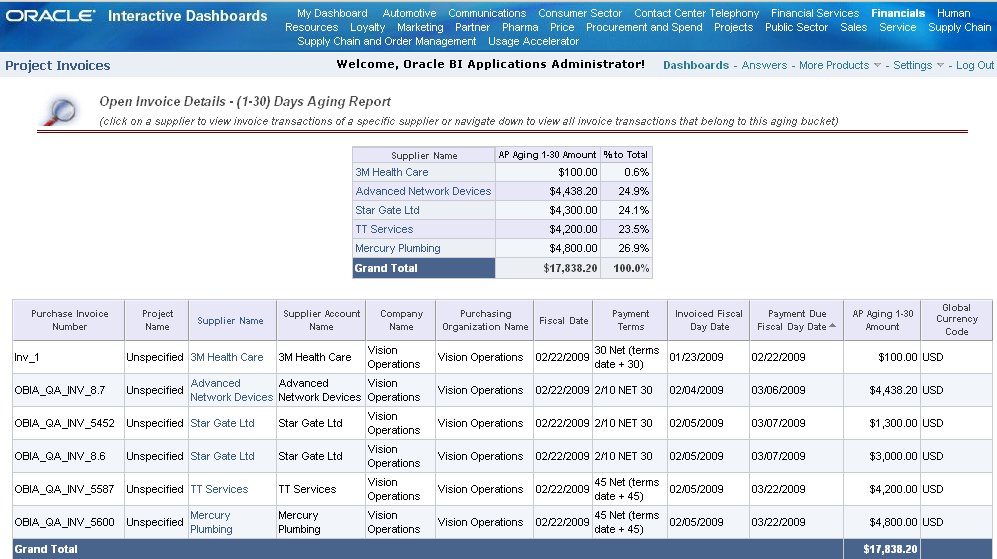Click the Log Out link
The width and height of the screenshot is (997, 559).
(975, 65)
